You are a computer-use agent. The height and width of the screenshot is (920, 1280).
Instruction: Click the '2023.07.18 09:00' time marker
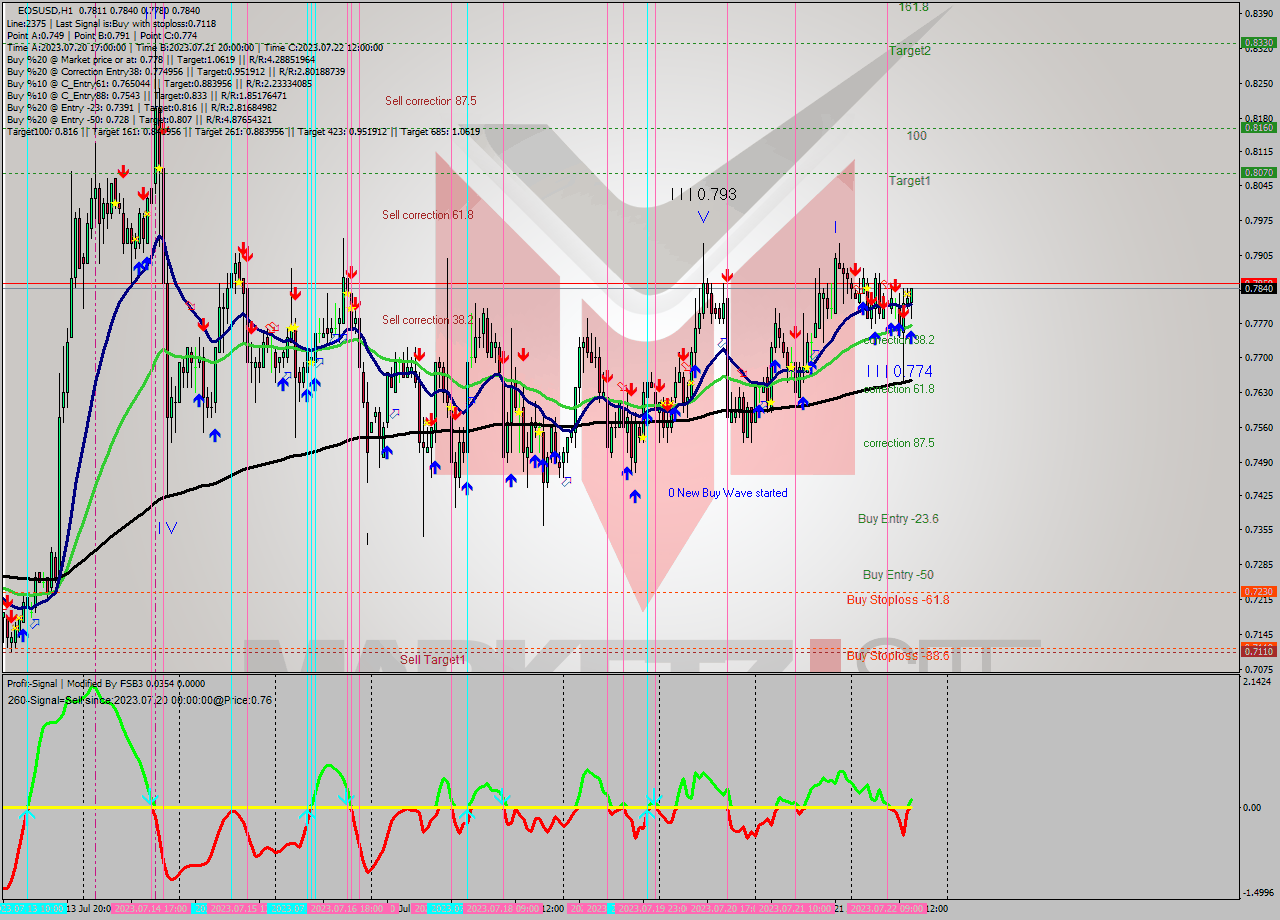pyautogui.click(x=502, y=909)
